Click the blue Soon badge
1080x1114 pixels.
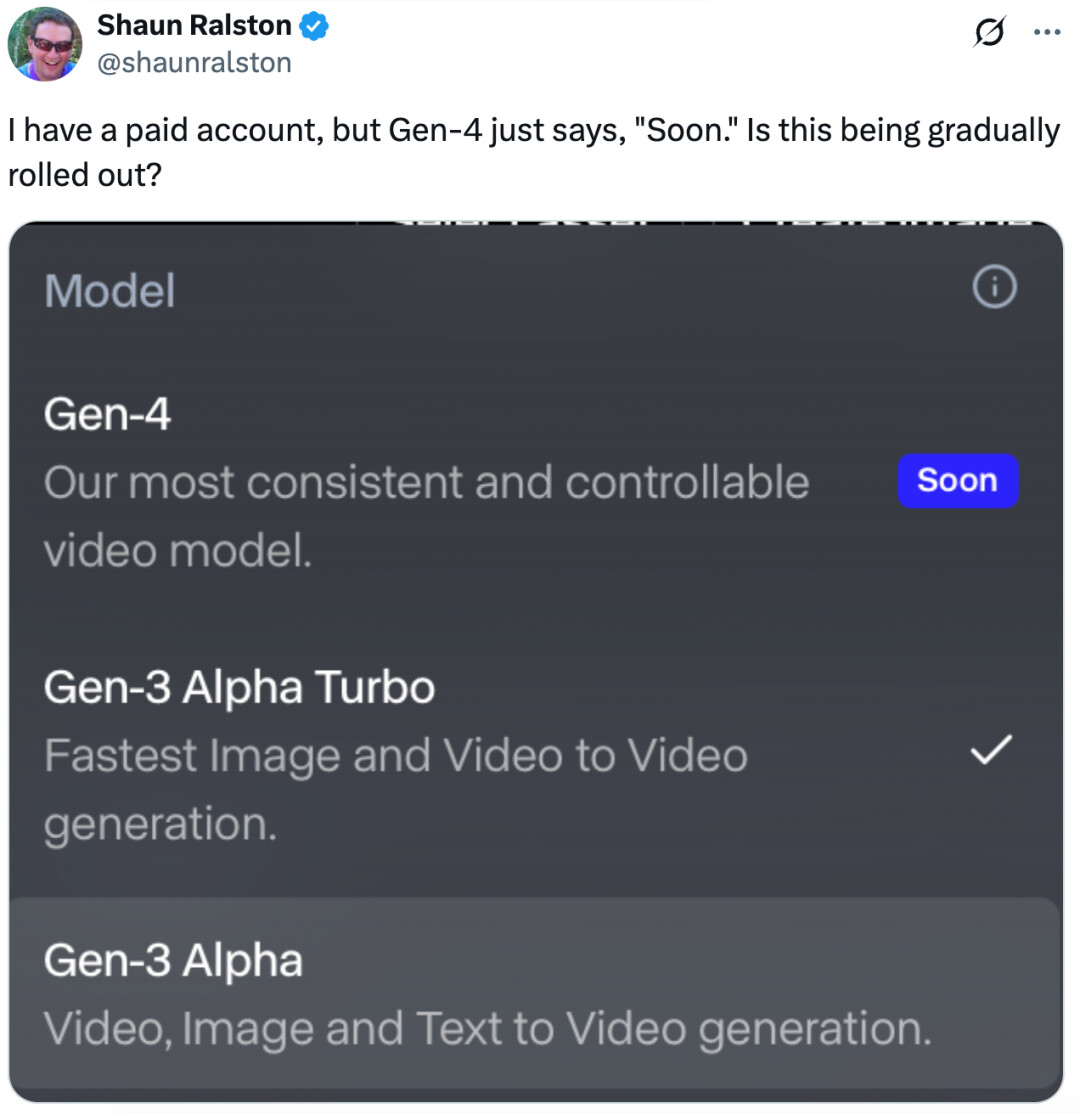coord(957,481)
